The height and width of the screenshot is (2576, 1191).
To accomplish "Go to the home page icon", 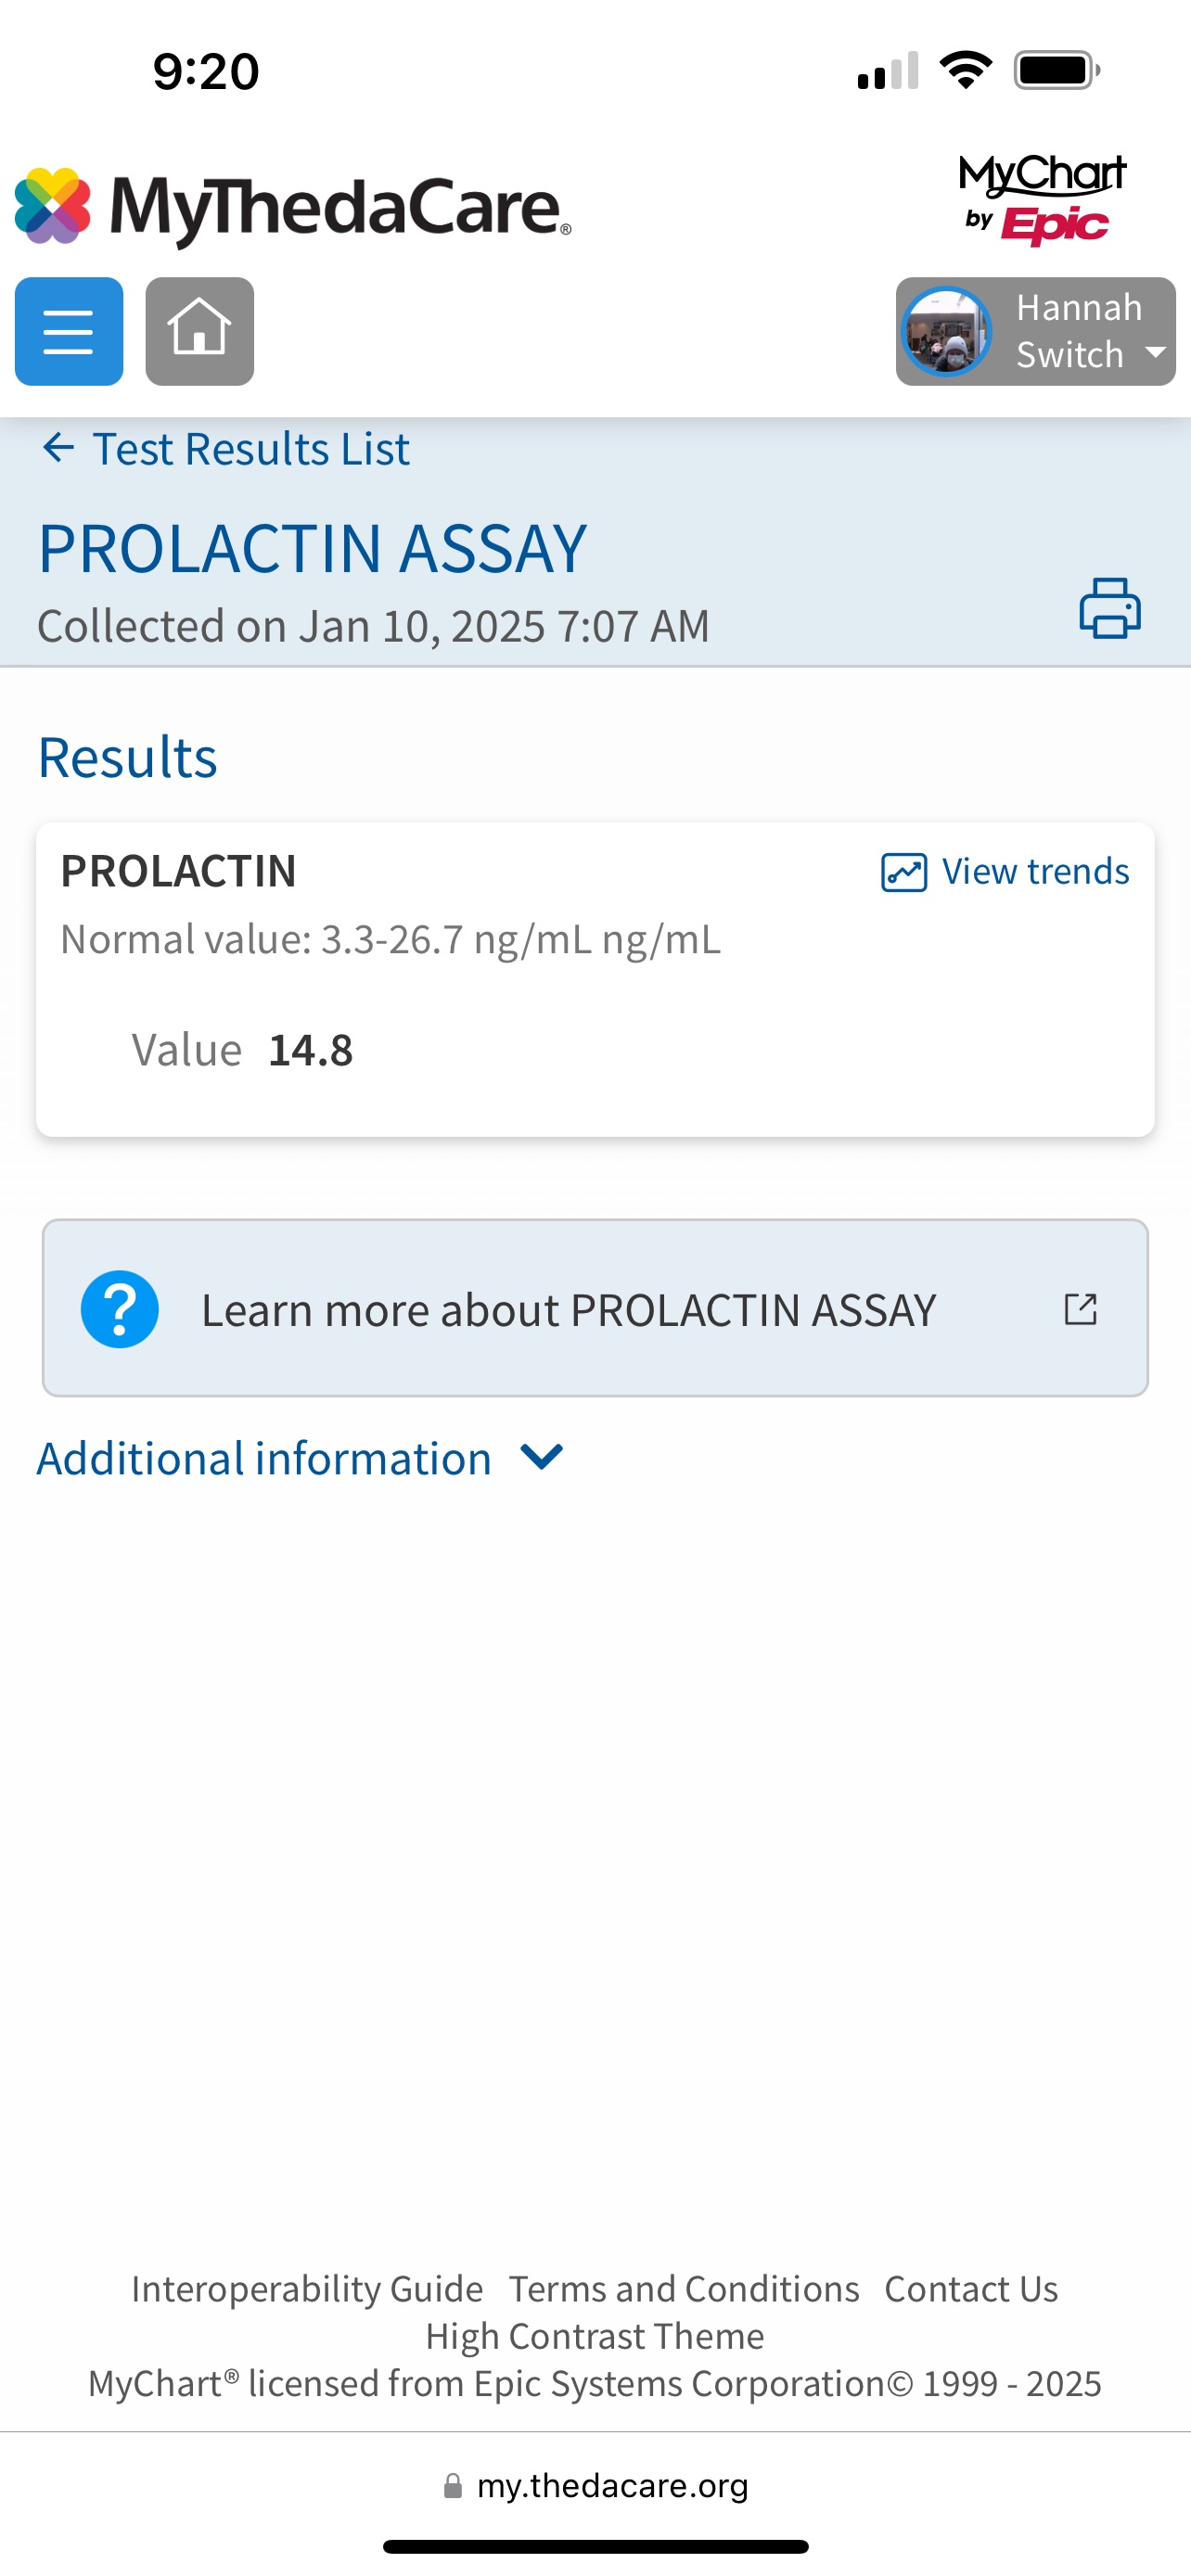I will coord(199,331).
